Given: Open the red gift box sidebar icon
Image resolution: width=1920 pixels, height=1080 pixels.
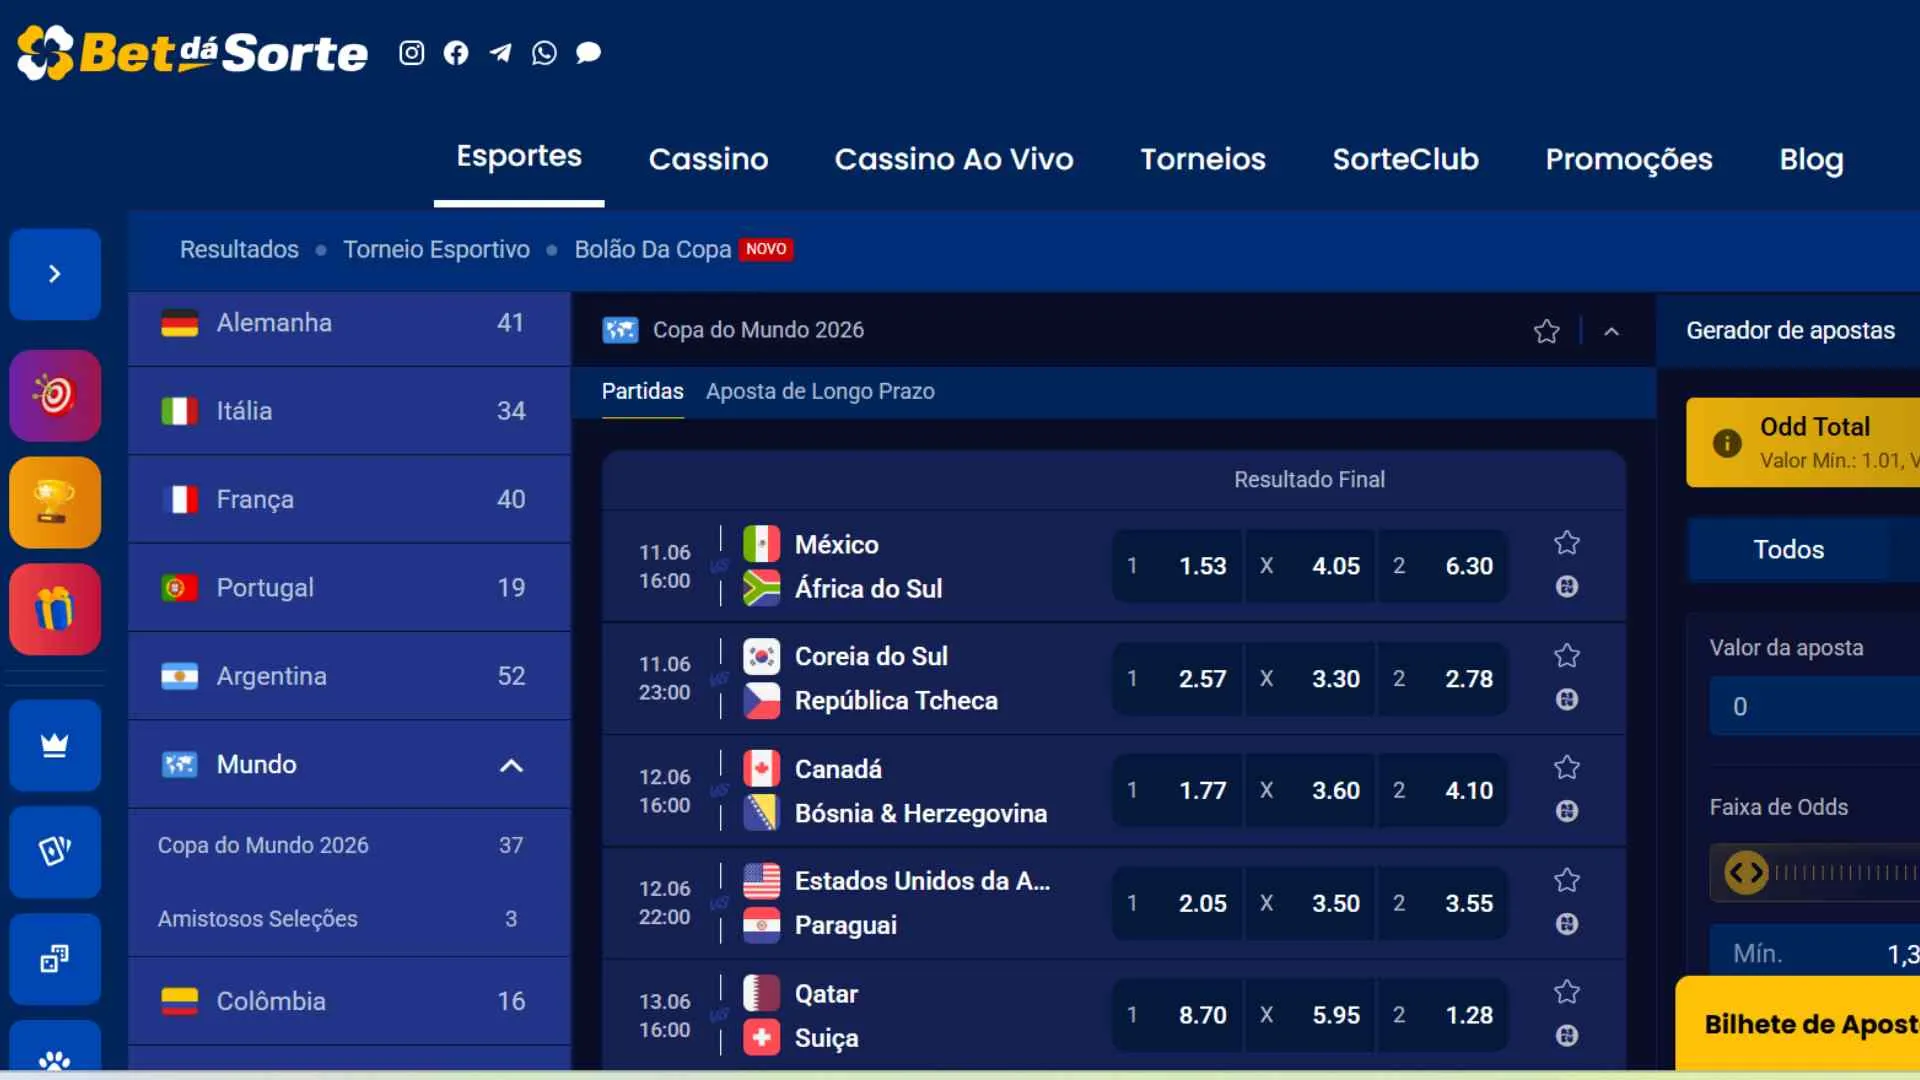Looking at the screenshot, I should coord(55,609).
